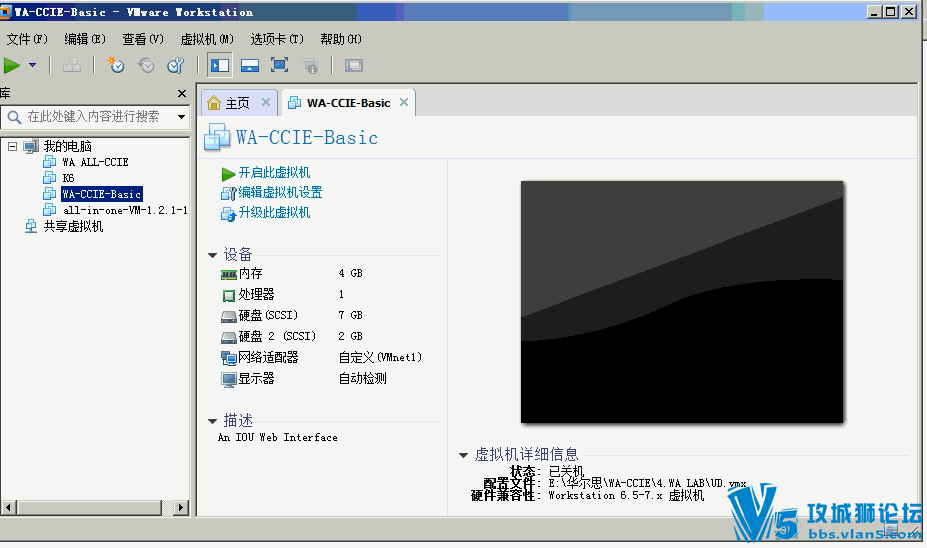Select 共享虚拟机 in library tree
Image resolution: width=927 pixels, height=548 pixels.
[x=73, y=226]
